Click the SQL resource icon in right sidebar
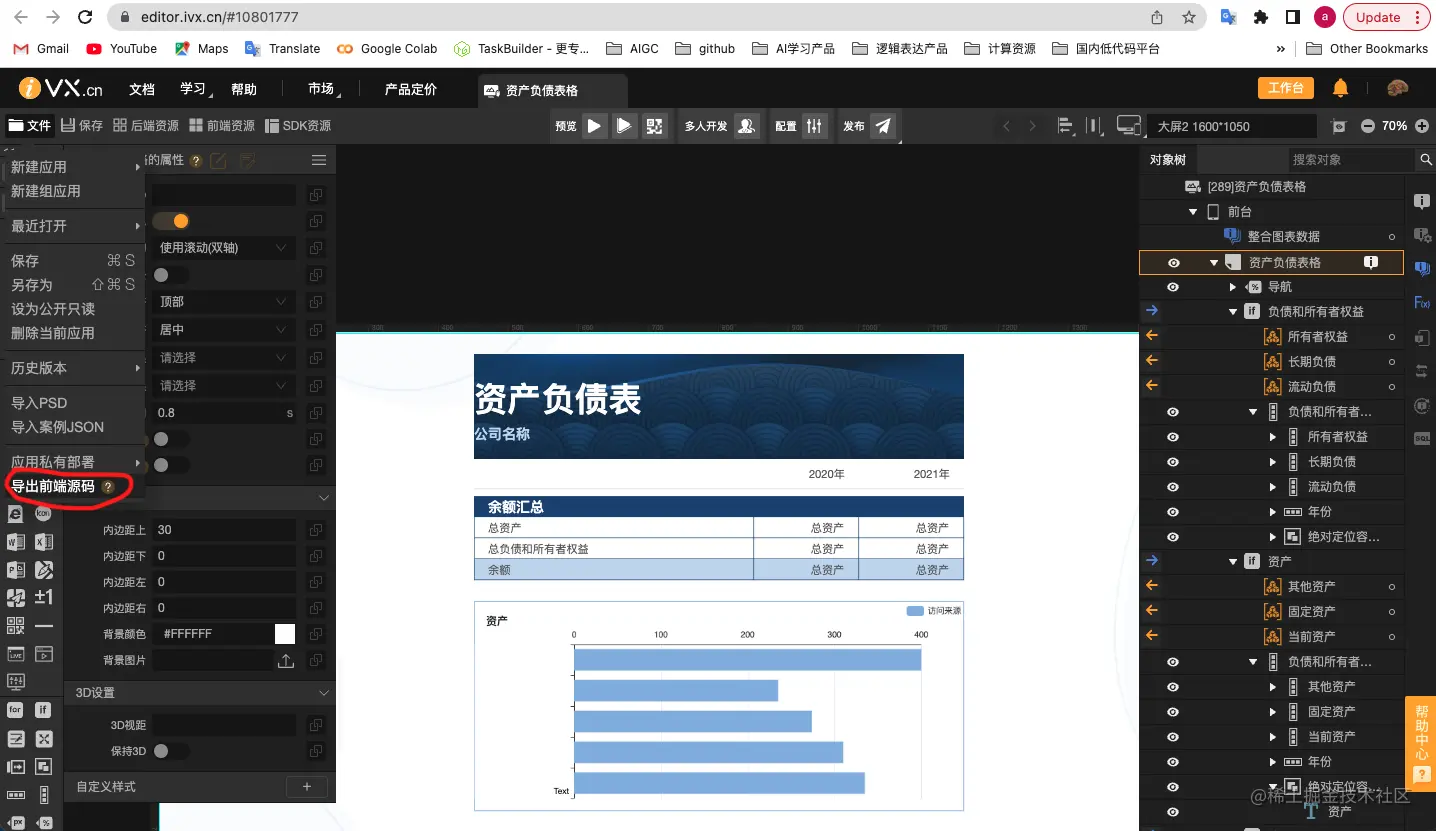This screenshot has width=1436, height=831. [x=1422, y=436]
